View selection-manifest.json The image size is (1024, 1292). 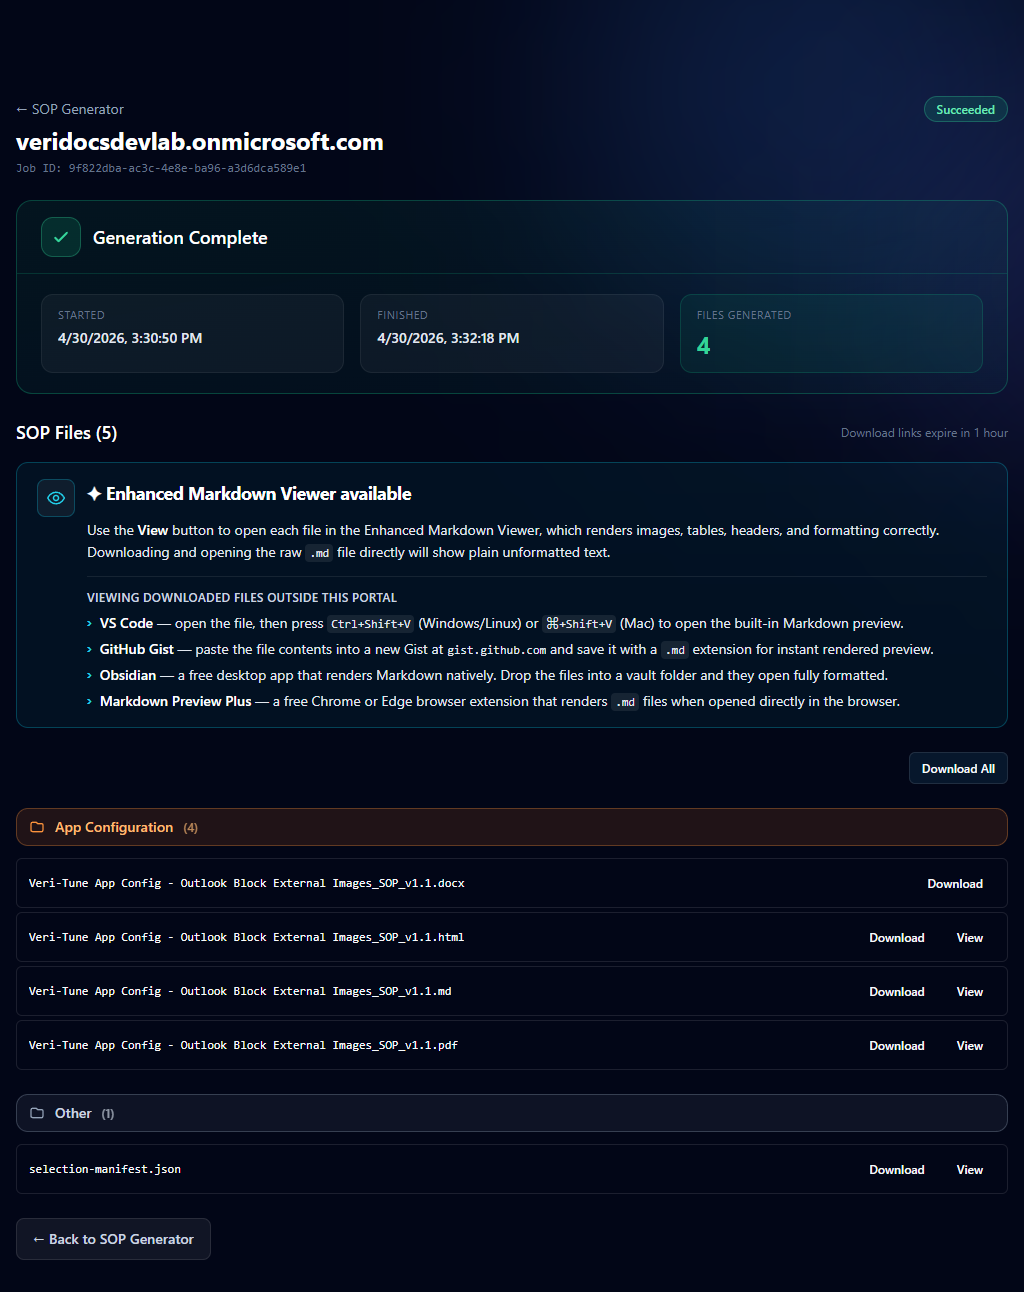click(970, 1170)
